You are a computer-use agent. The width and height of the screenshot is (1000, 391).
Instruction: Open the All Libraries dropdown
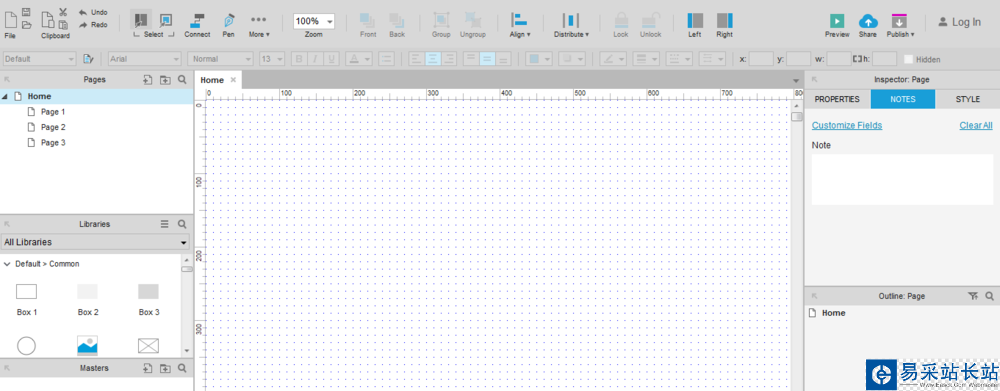tap(96, 242)
